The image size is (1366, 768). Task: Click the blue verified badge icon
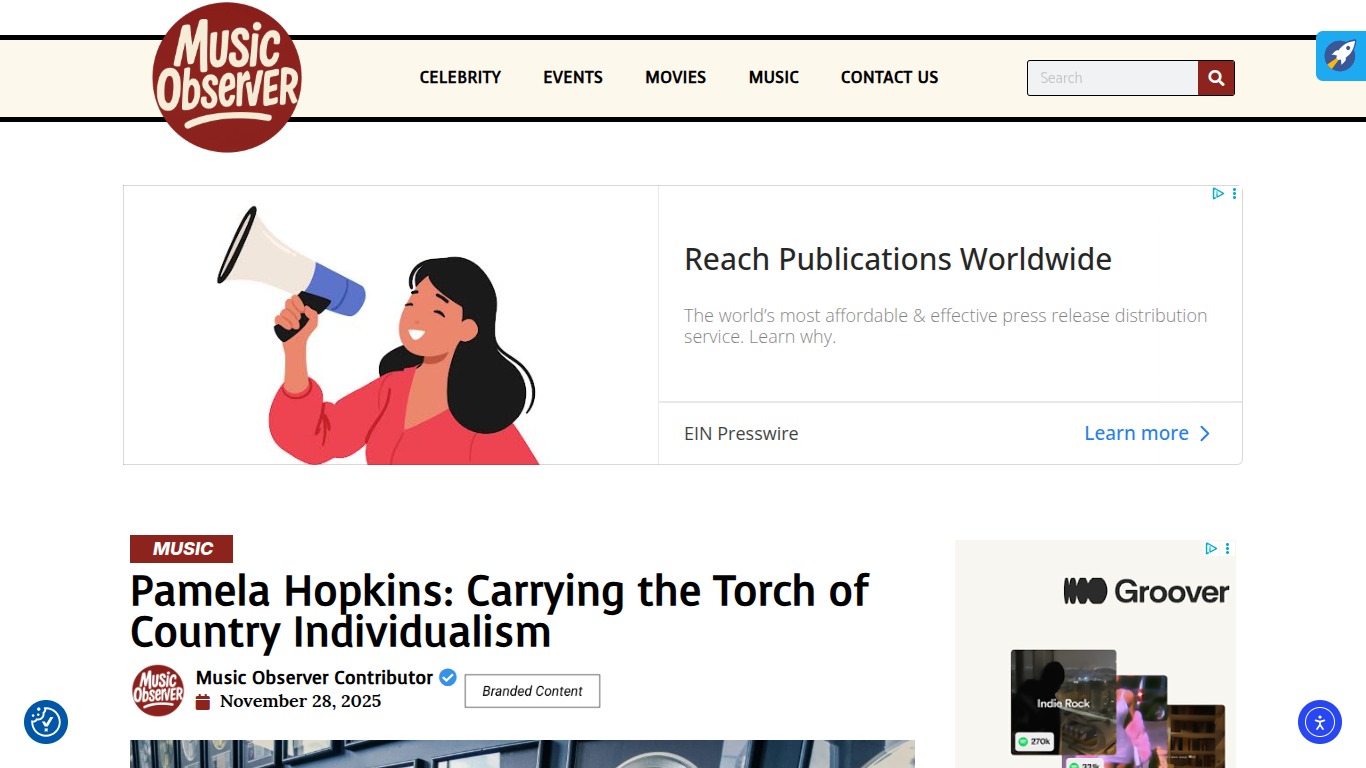(448, 677)
